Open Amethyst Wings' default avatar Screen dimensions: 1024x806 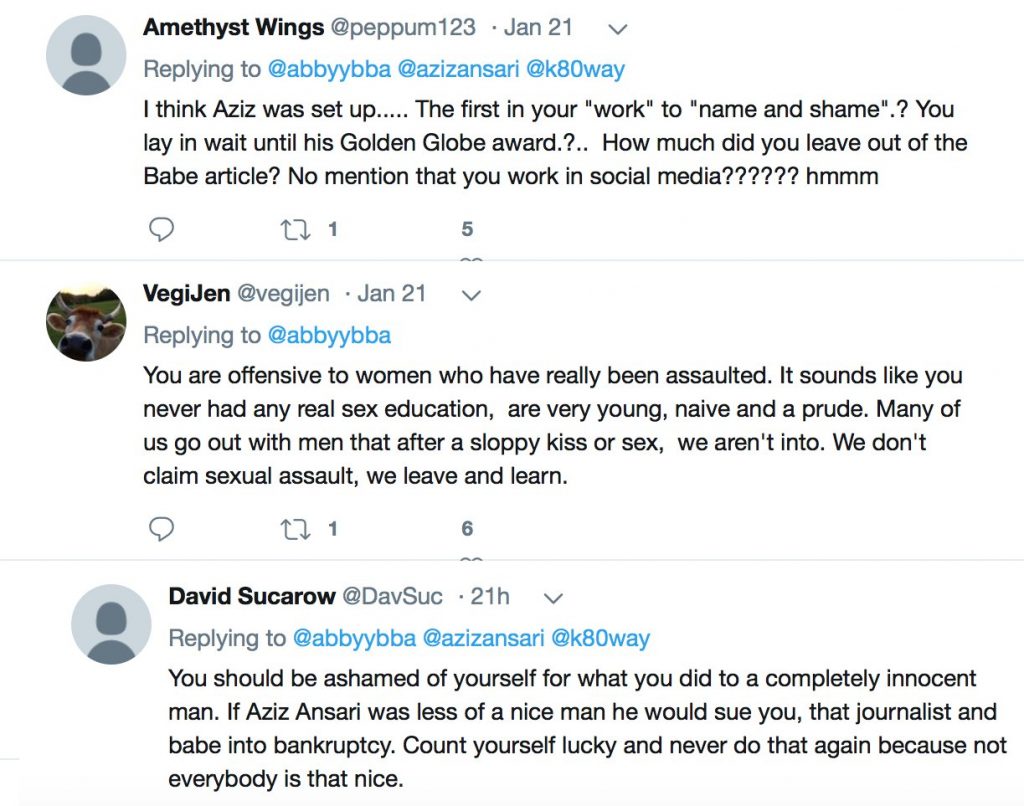(x=86, y=56)
